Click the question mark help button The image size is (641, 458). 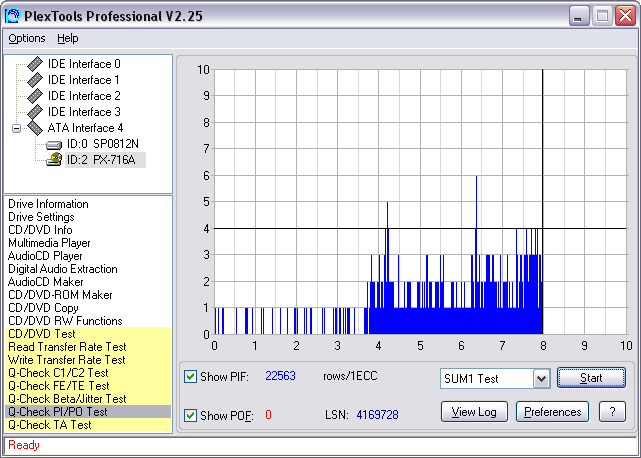(612, 412)
